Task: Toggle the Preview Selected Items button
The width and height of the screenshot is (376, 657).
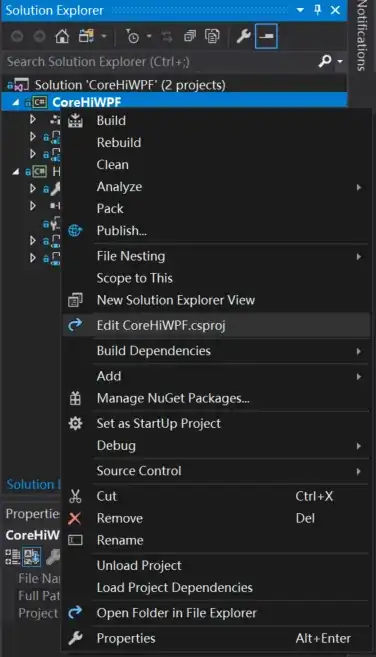Action: 266,37
